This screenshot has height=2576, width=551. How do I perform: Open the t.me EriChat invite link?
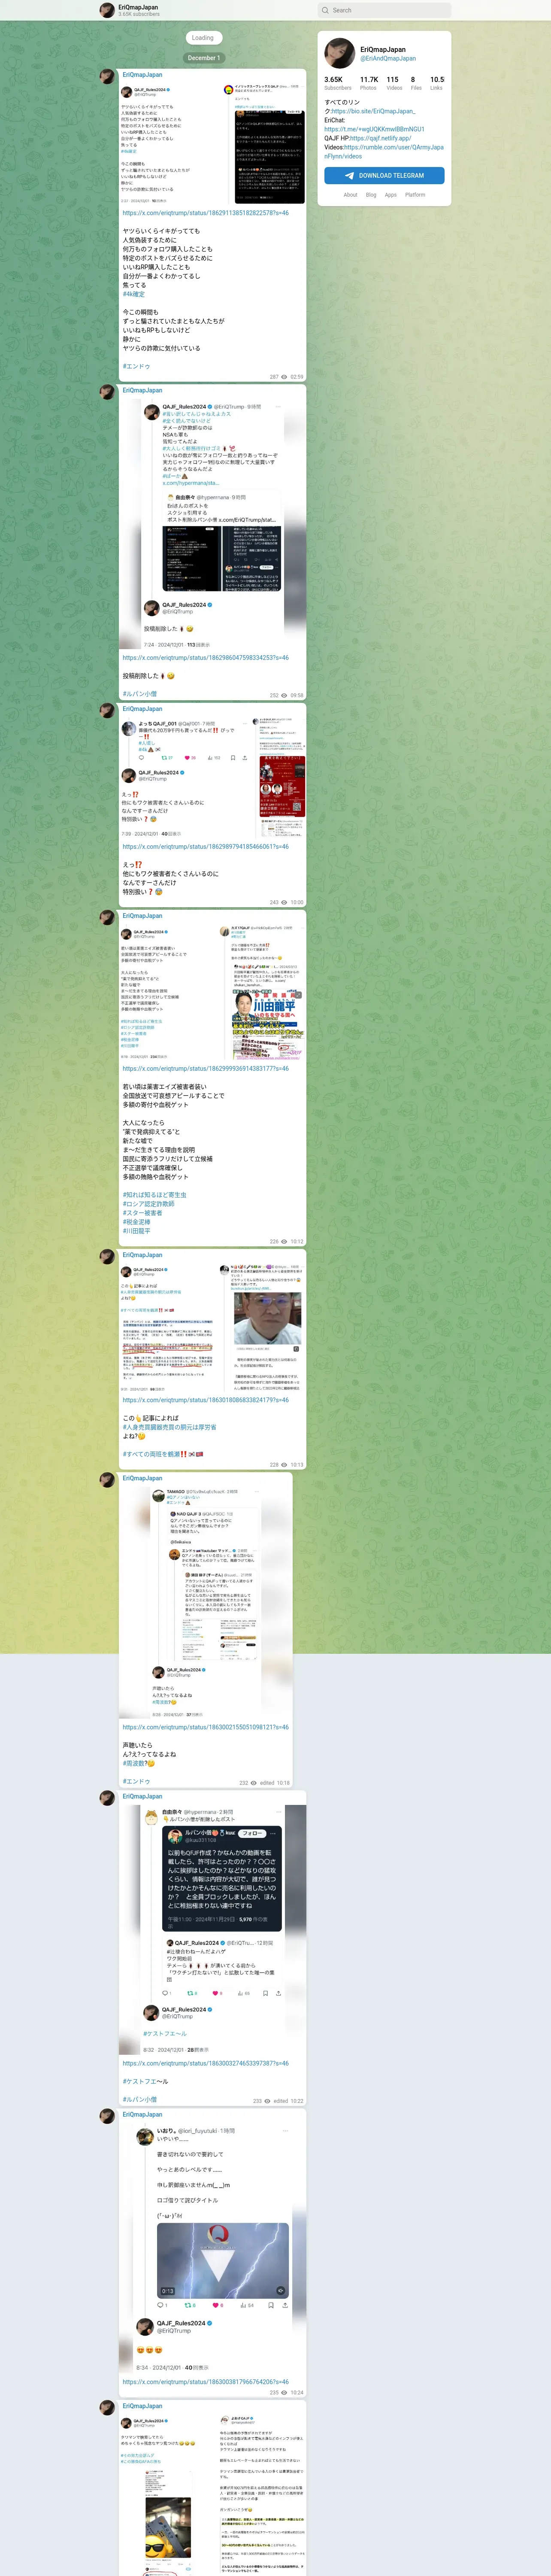374,129
